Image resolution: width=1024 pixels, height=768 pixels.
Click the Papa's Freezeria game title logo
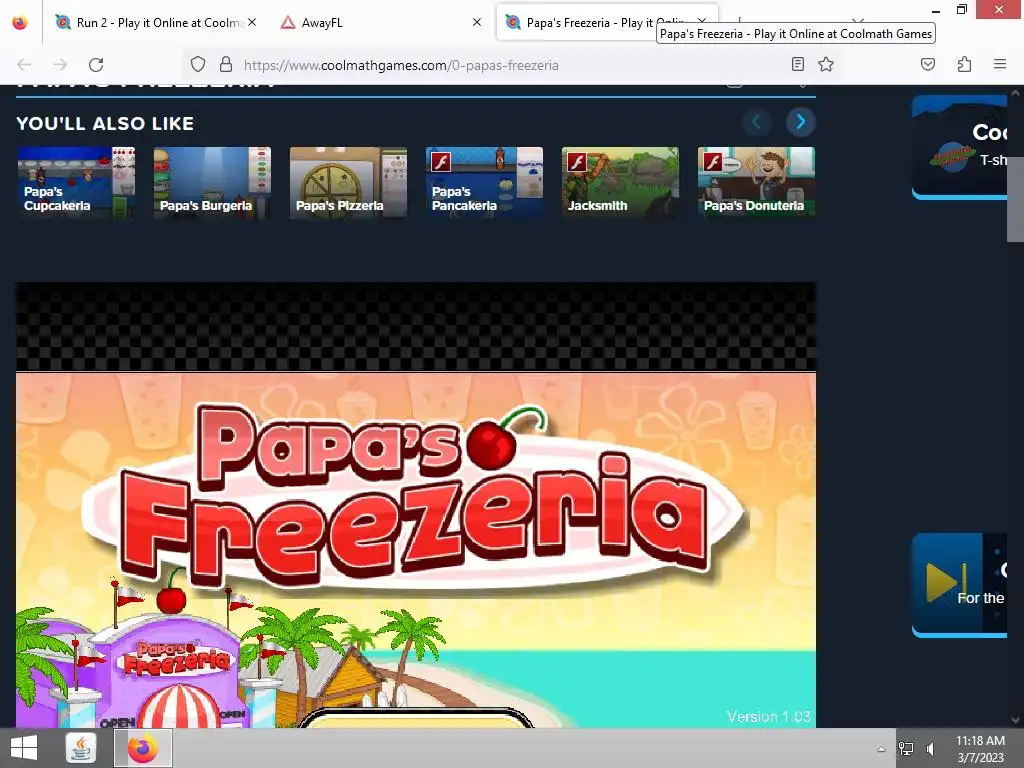(x=416, y=496)
